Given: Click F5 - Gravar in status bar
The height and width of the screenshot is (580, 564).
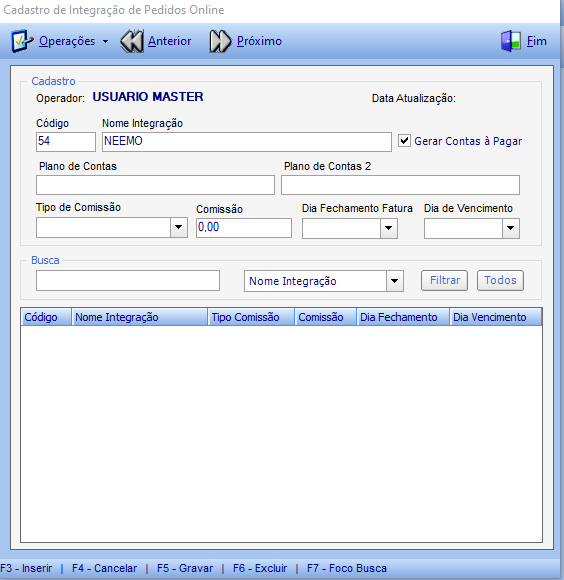Looking at the screenshot, I should point(185,568).
